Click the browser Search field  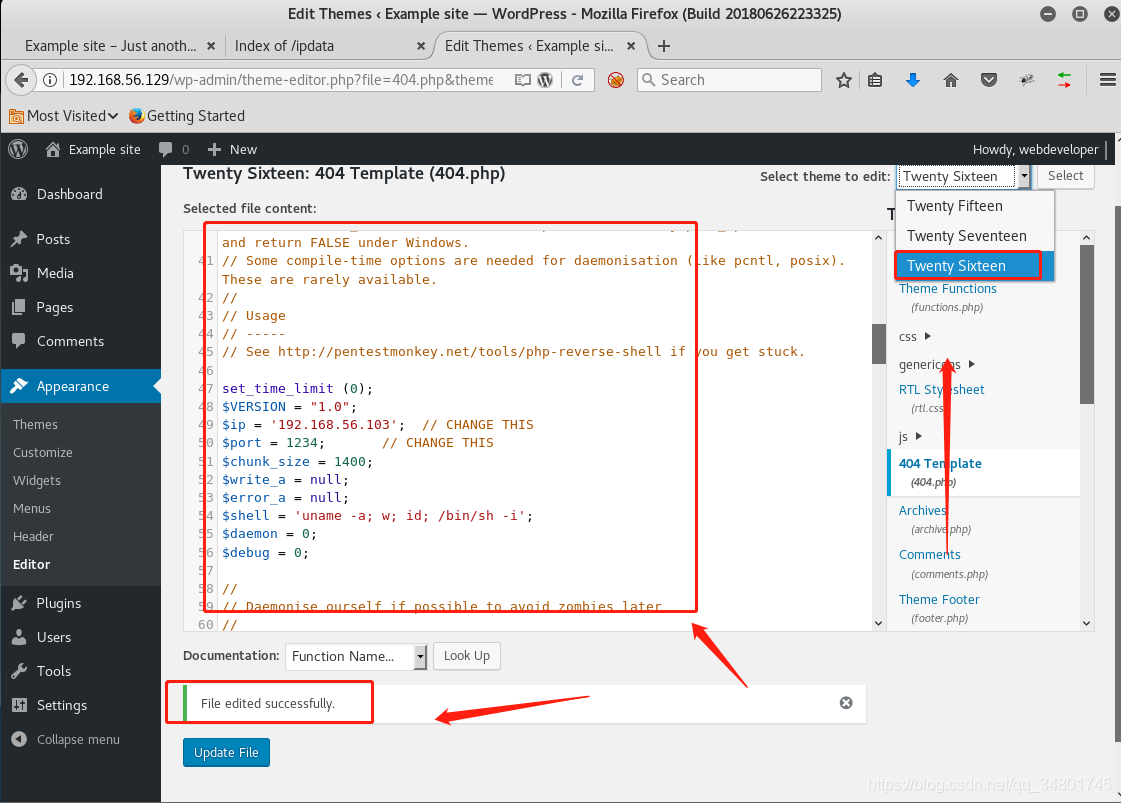[729, 80]
